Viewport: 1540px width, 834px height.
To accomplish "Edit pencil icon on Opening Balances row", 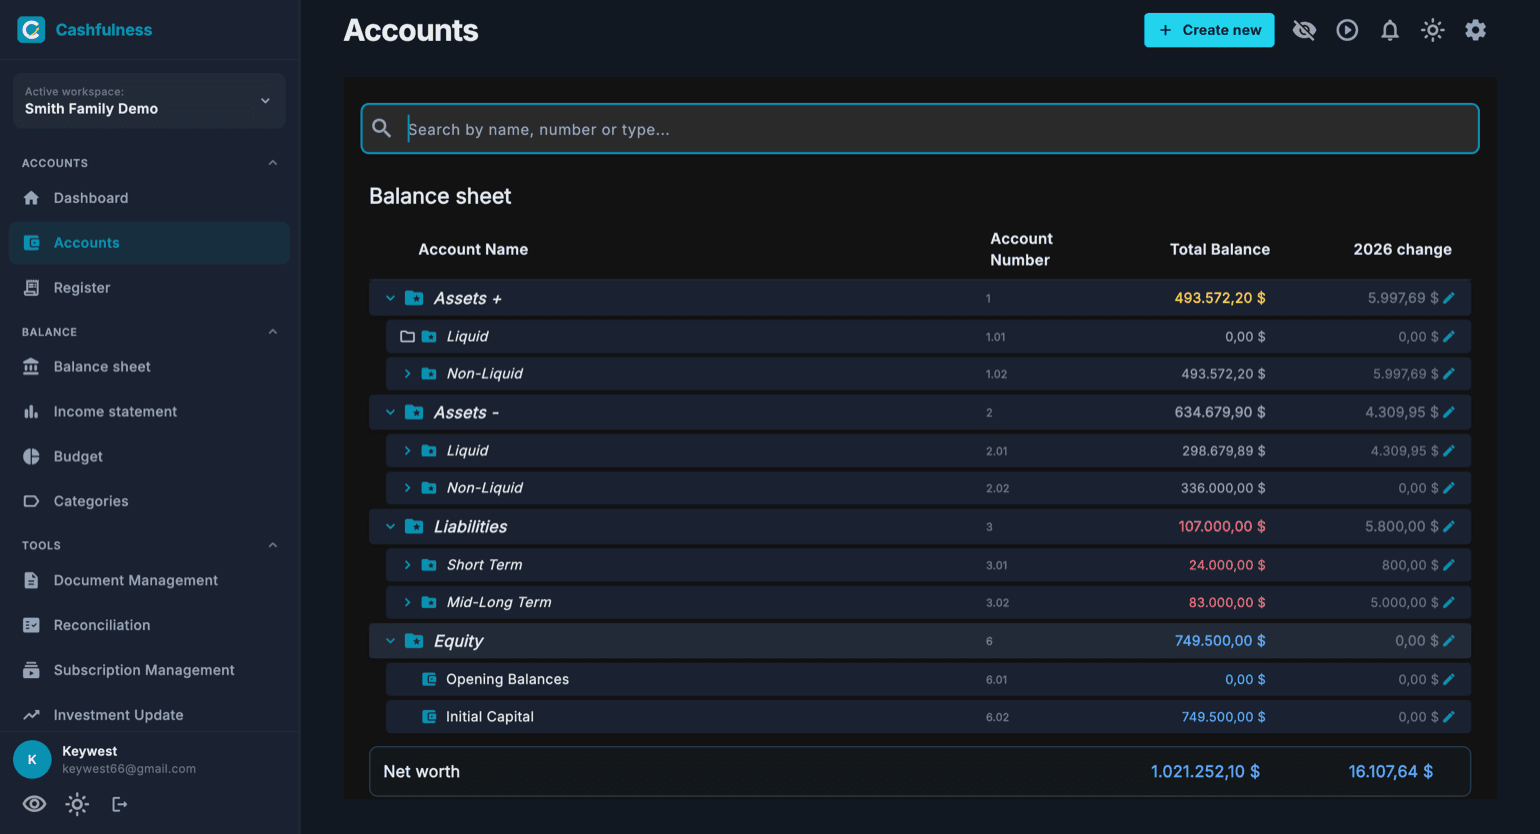I will click(1449, 679).
